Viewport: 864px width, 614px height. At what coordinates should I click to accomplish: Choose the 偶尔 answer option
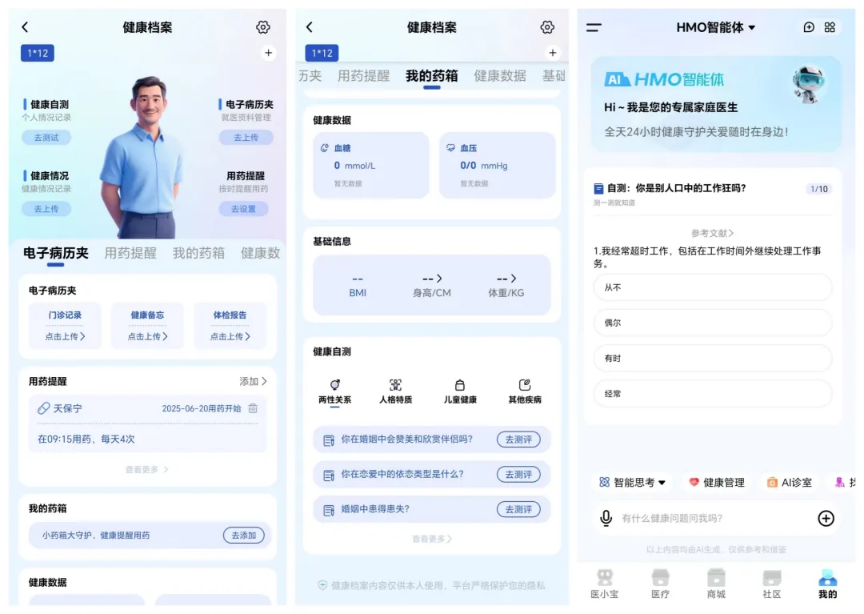coord(715,323)
